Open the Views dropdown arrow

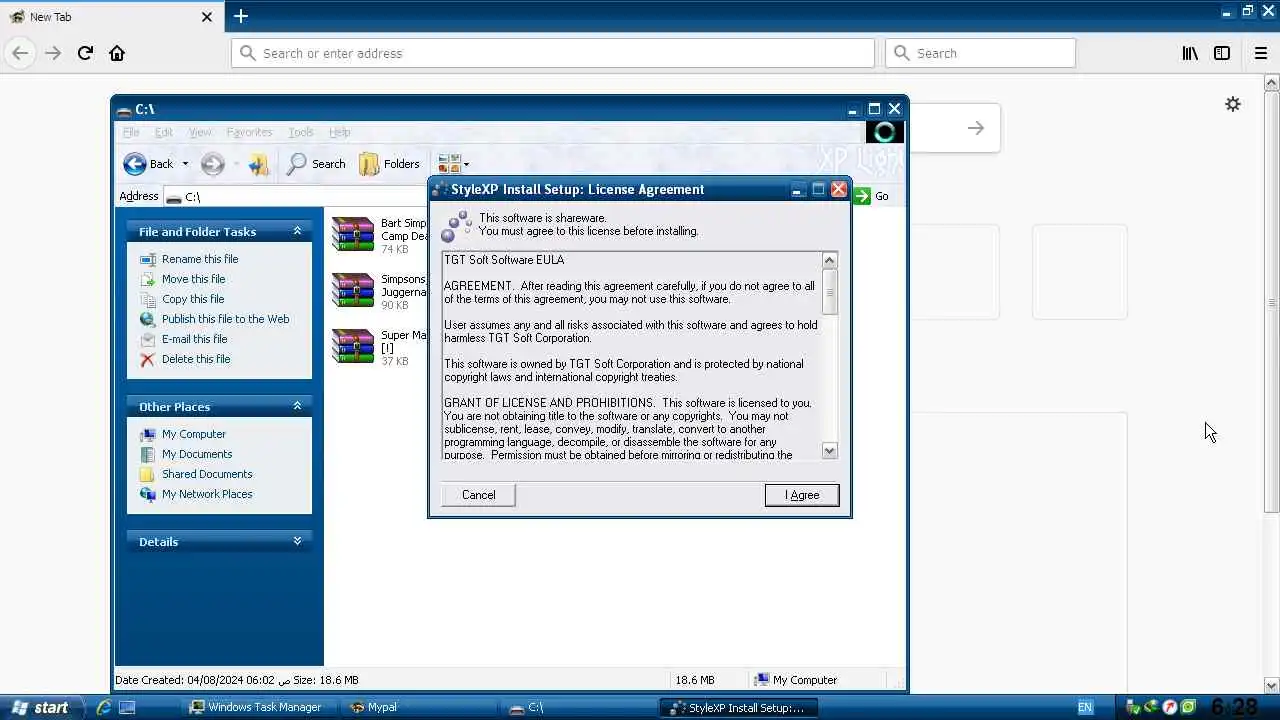click(466, 164)
